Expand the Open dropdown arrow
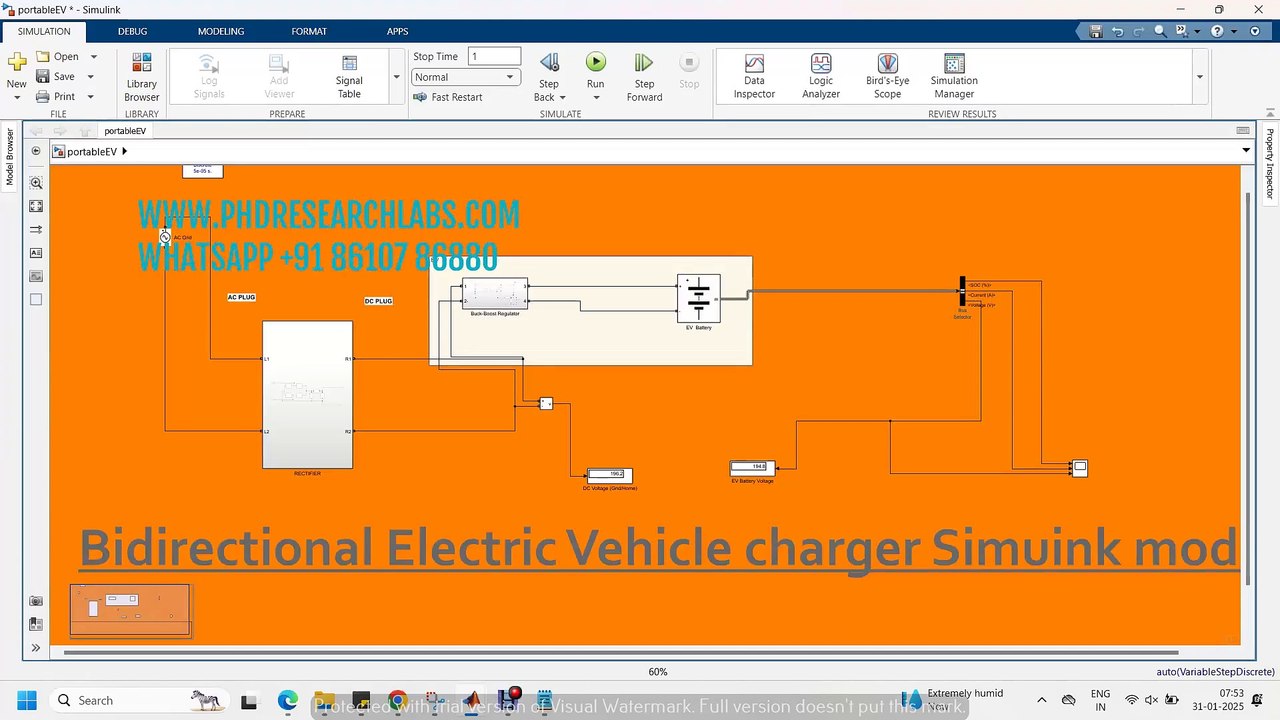Viewport: 1280px width, 720px height. (94, 57)
